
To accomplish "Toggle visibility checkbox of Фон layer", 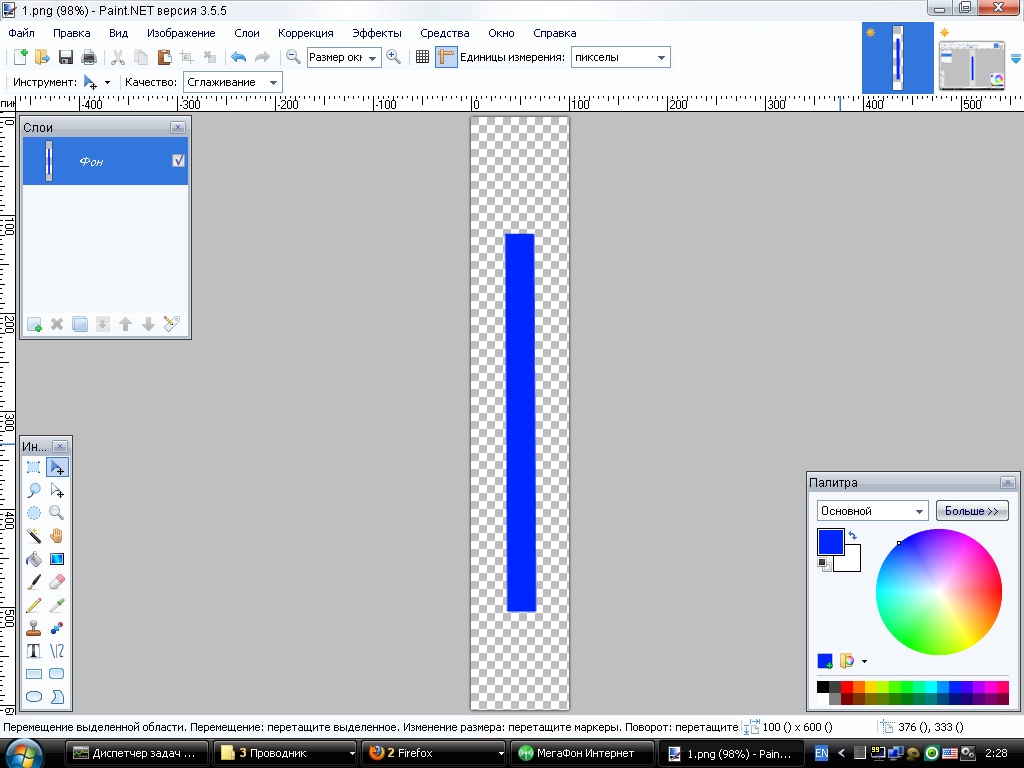I will click(x=178, y=161).
